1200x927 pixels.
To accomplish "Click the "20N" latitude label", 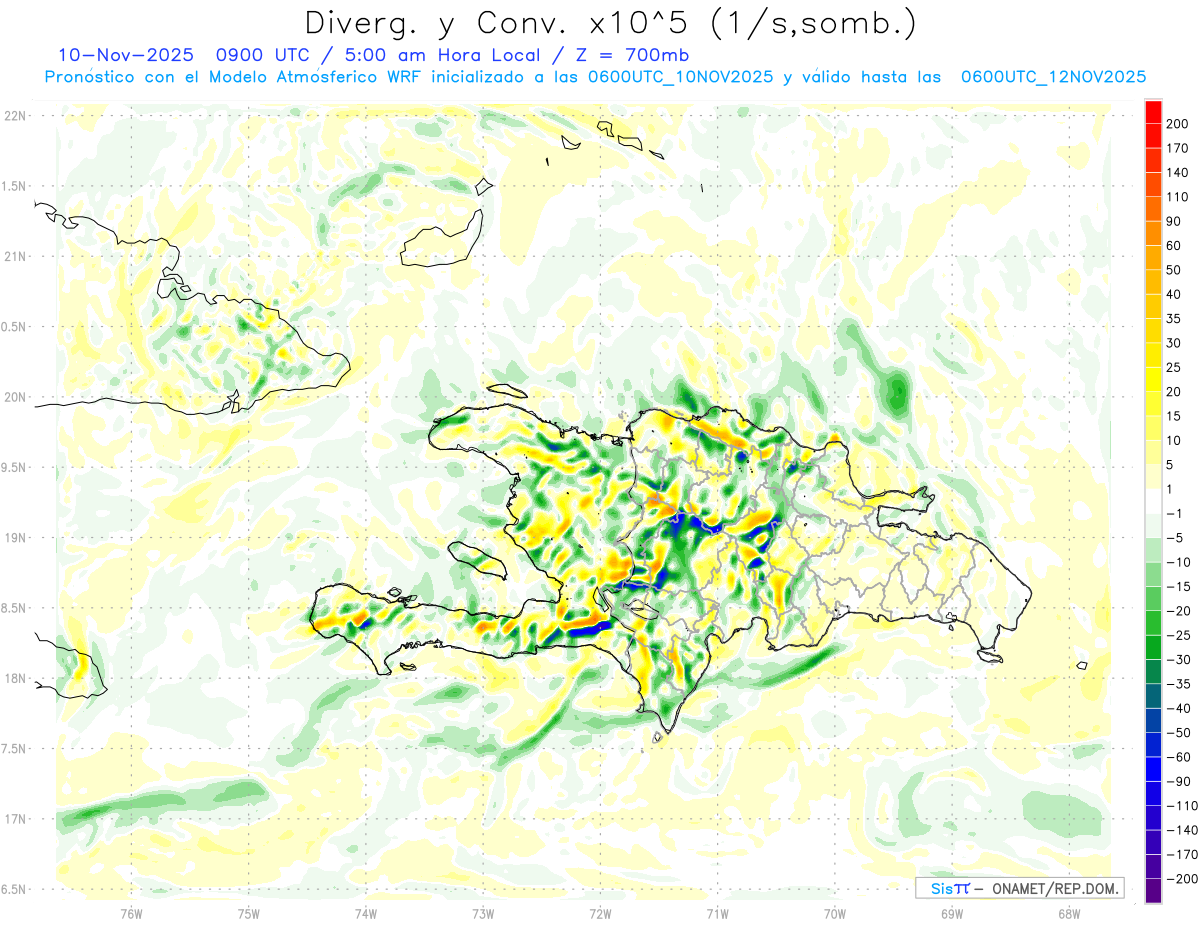I will (x=15, y=397).
